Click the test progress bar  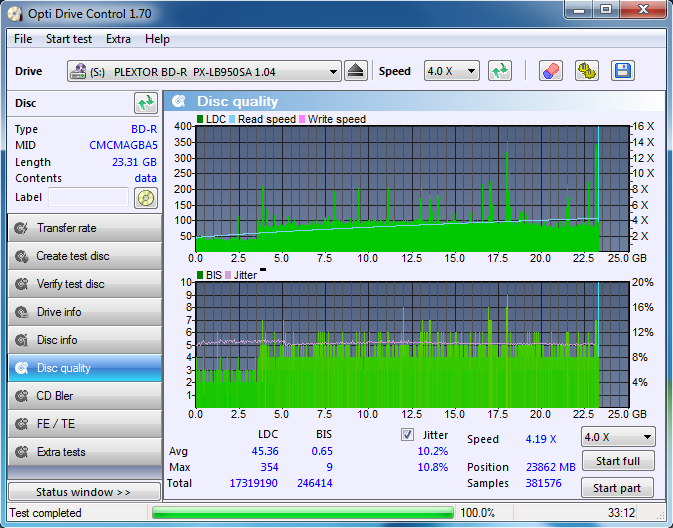(x=303, y=513)
